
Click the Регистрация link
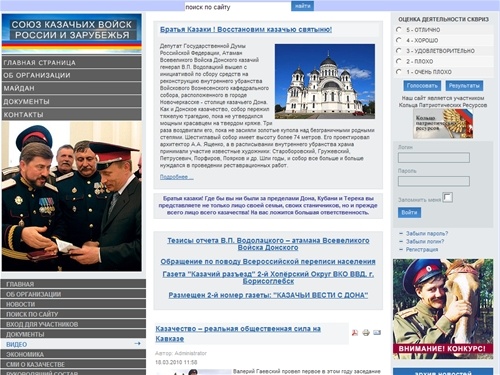pos(422,249)
